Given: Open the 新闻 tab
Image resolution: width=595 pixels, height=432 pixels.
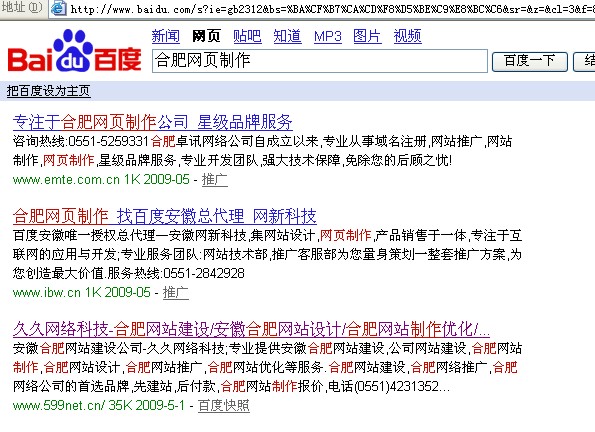Looking at the screenshot, I should pos(165,36).
